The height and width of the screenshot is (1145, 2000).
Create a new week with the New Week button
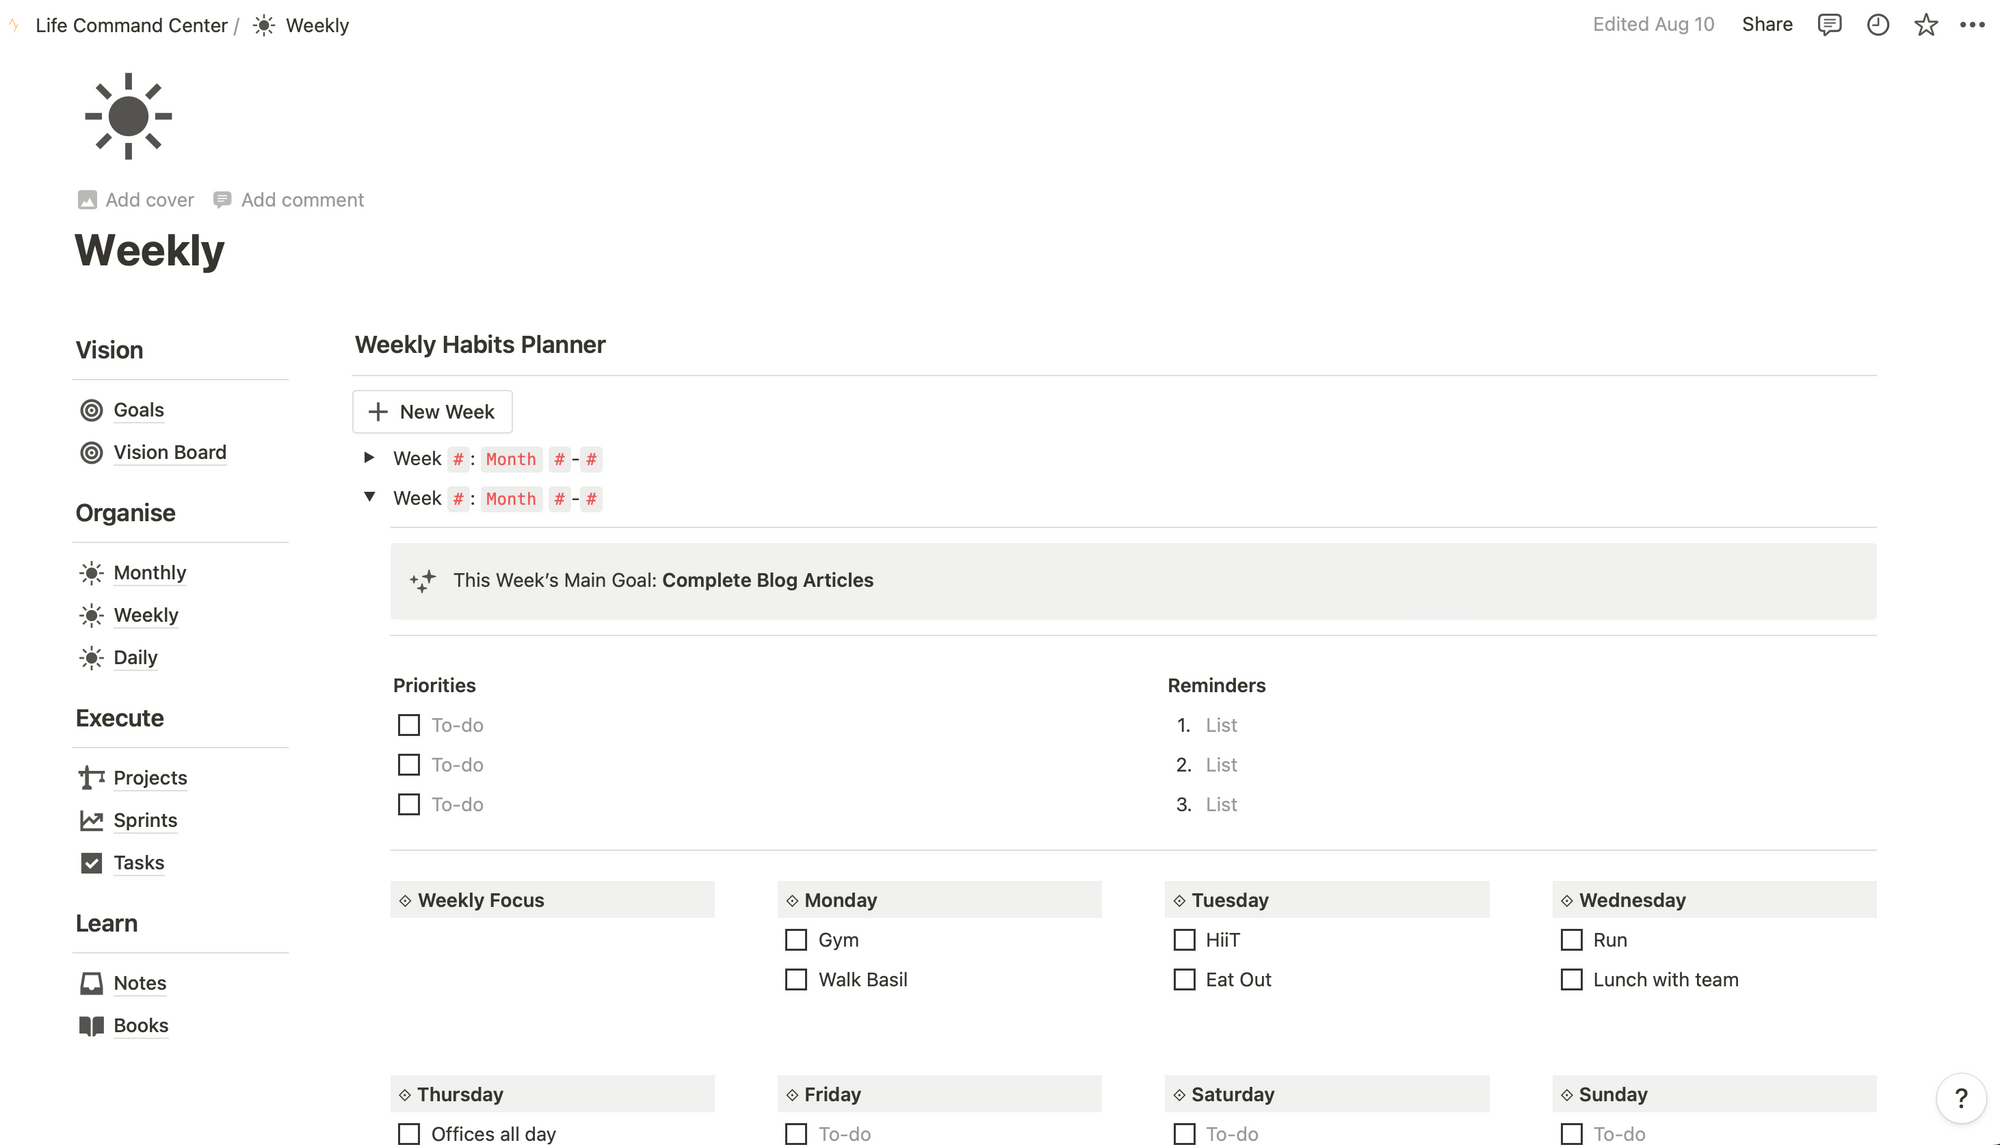tap(431, 411)
